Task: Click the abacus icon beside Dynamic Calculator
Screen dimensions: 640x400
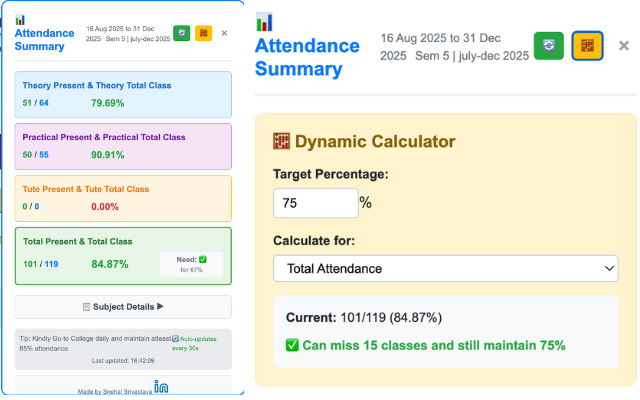Action: [x=281, y=142]
